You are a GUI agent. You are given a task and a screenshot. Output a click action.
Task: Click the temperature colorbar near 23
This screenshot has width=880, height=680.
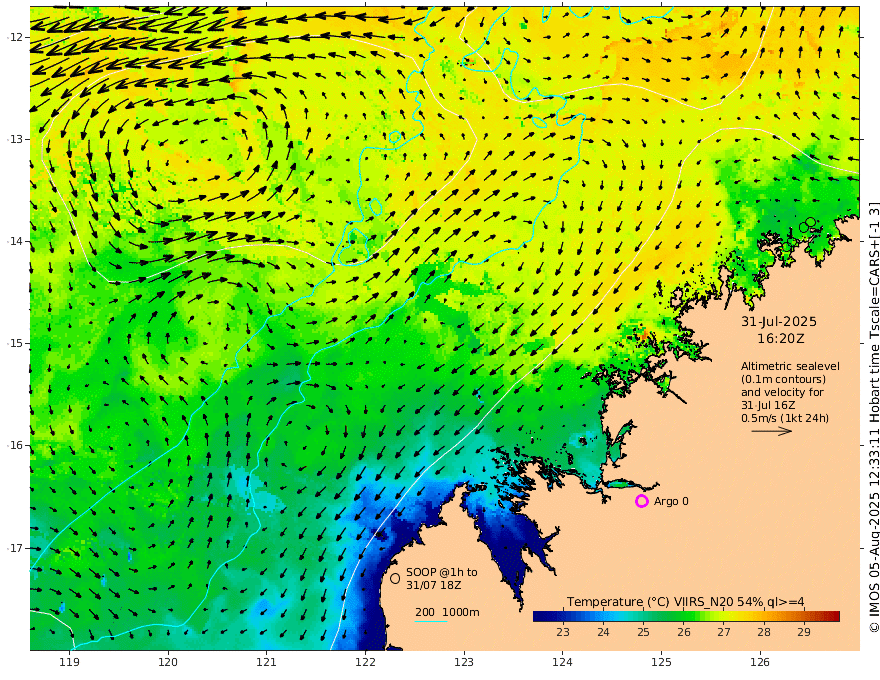[563, 616]
